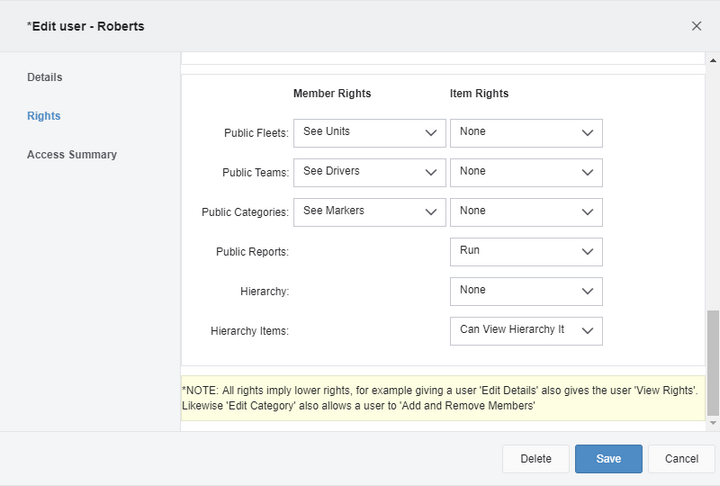This screenshot has width=720, height=486.
Task: Click the Delete button
Action: (x=536, y=458)
